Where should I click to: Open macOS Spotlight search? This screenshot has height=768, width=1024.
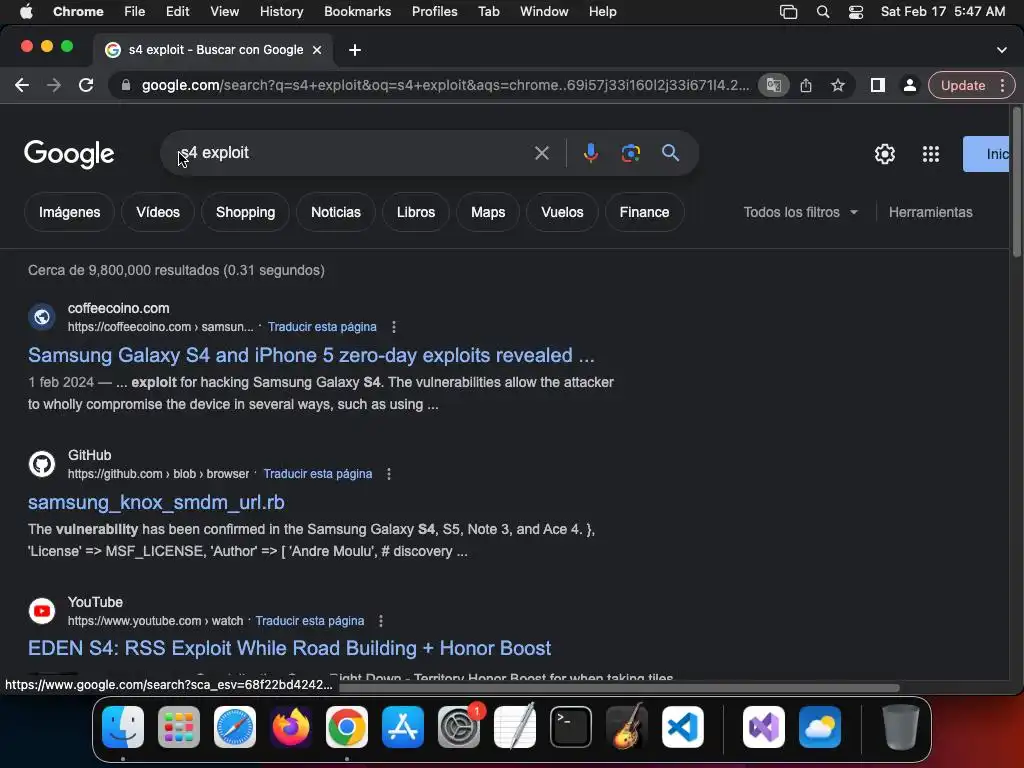823,12
